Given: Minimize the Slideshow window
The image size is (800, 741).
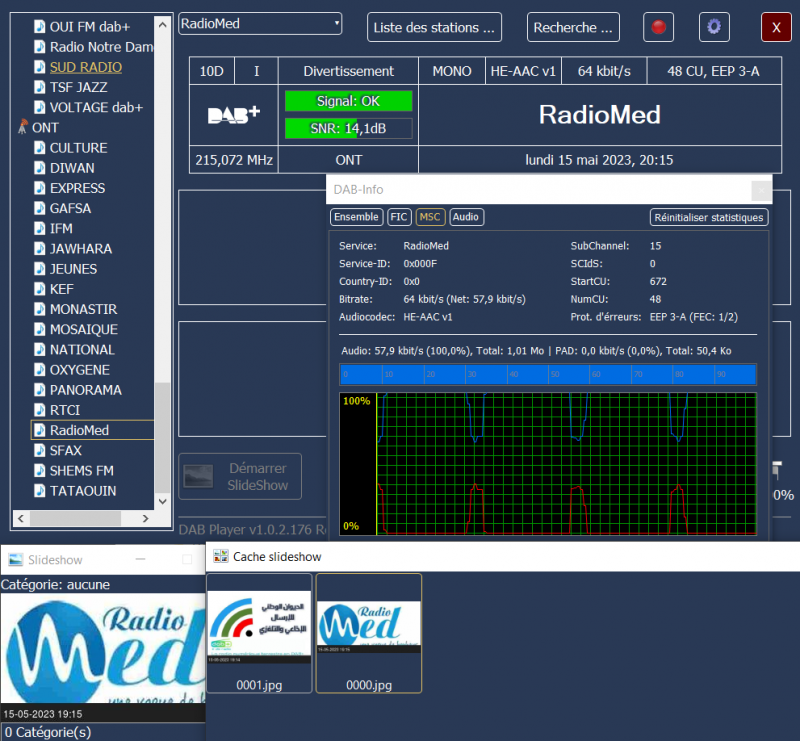Looking at the screenshot, I should click(x=140, y=559).
